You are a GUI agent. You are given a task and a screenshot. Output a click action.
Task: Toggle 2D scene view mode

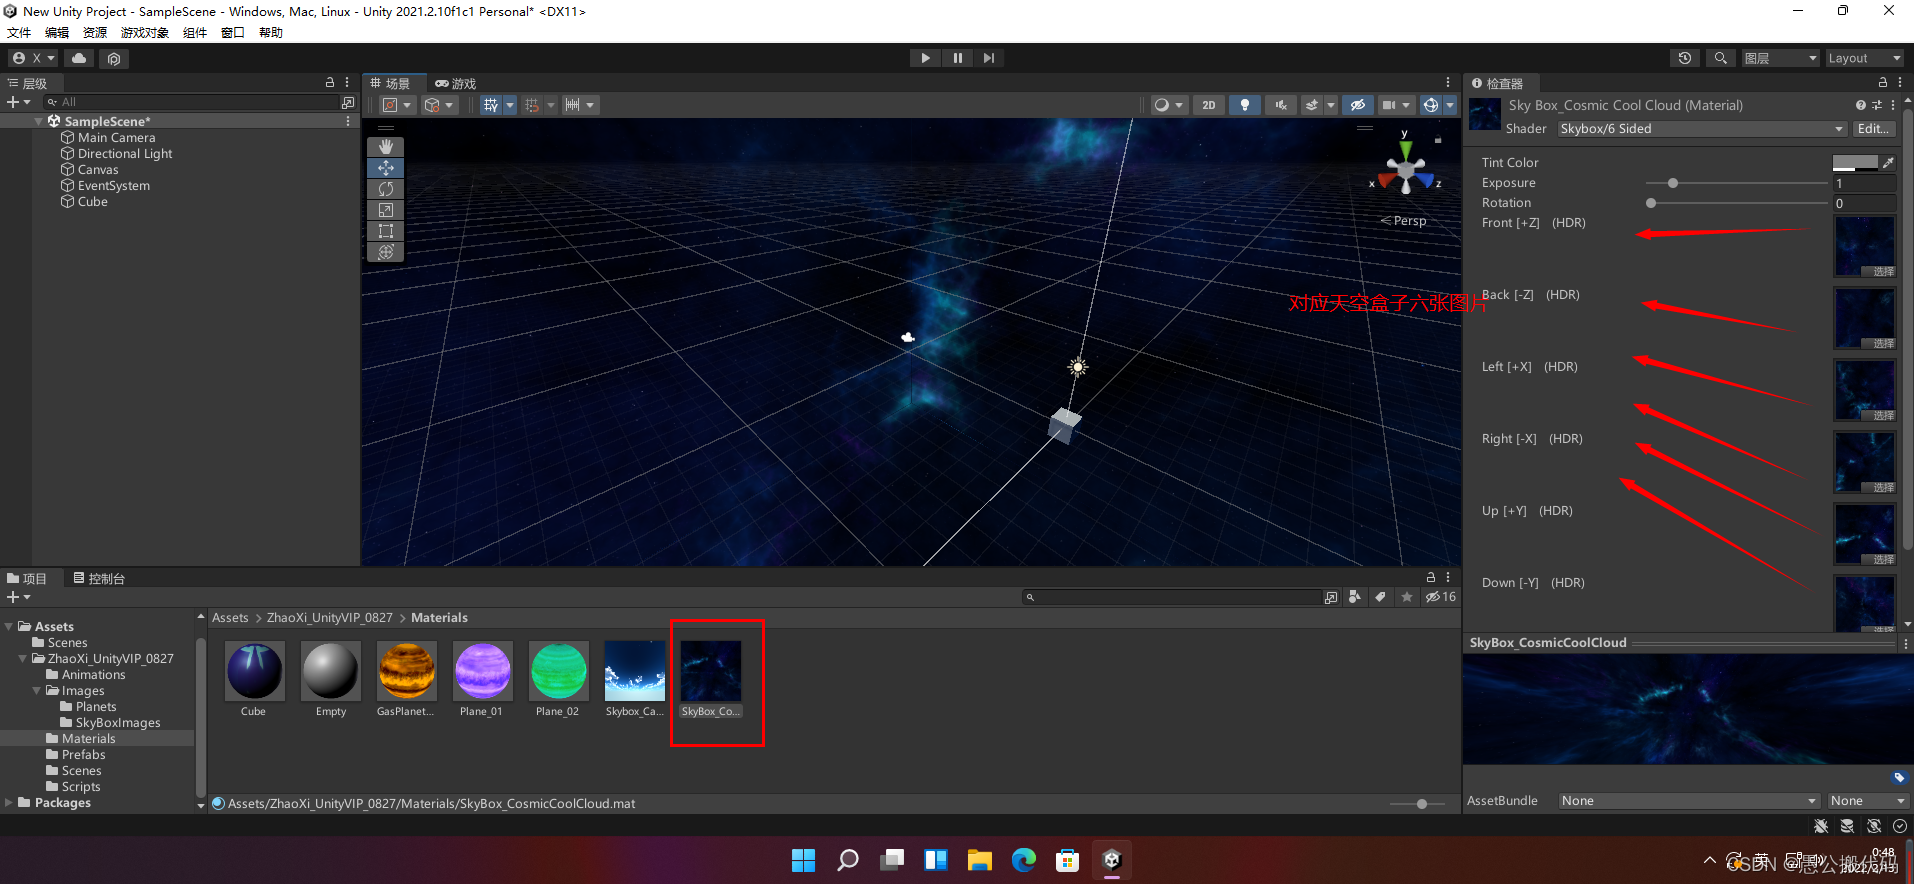1209,105
